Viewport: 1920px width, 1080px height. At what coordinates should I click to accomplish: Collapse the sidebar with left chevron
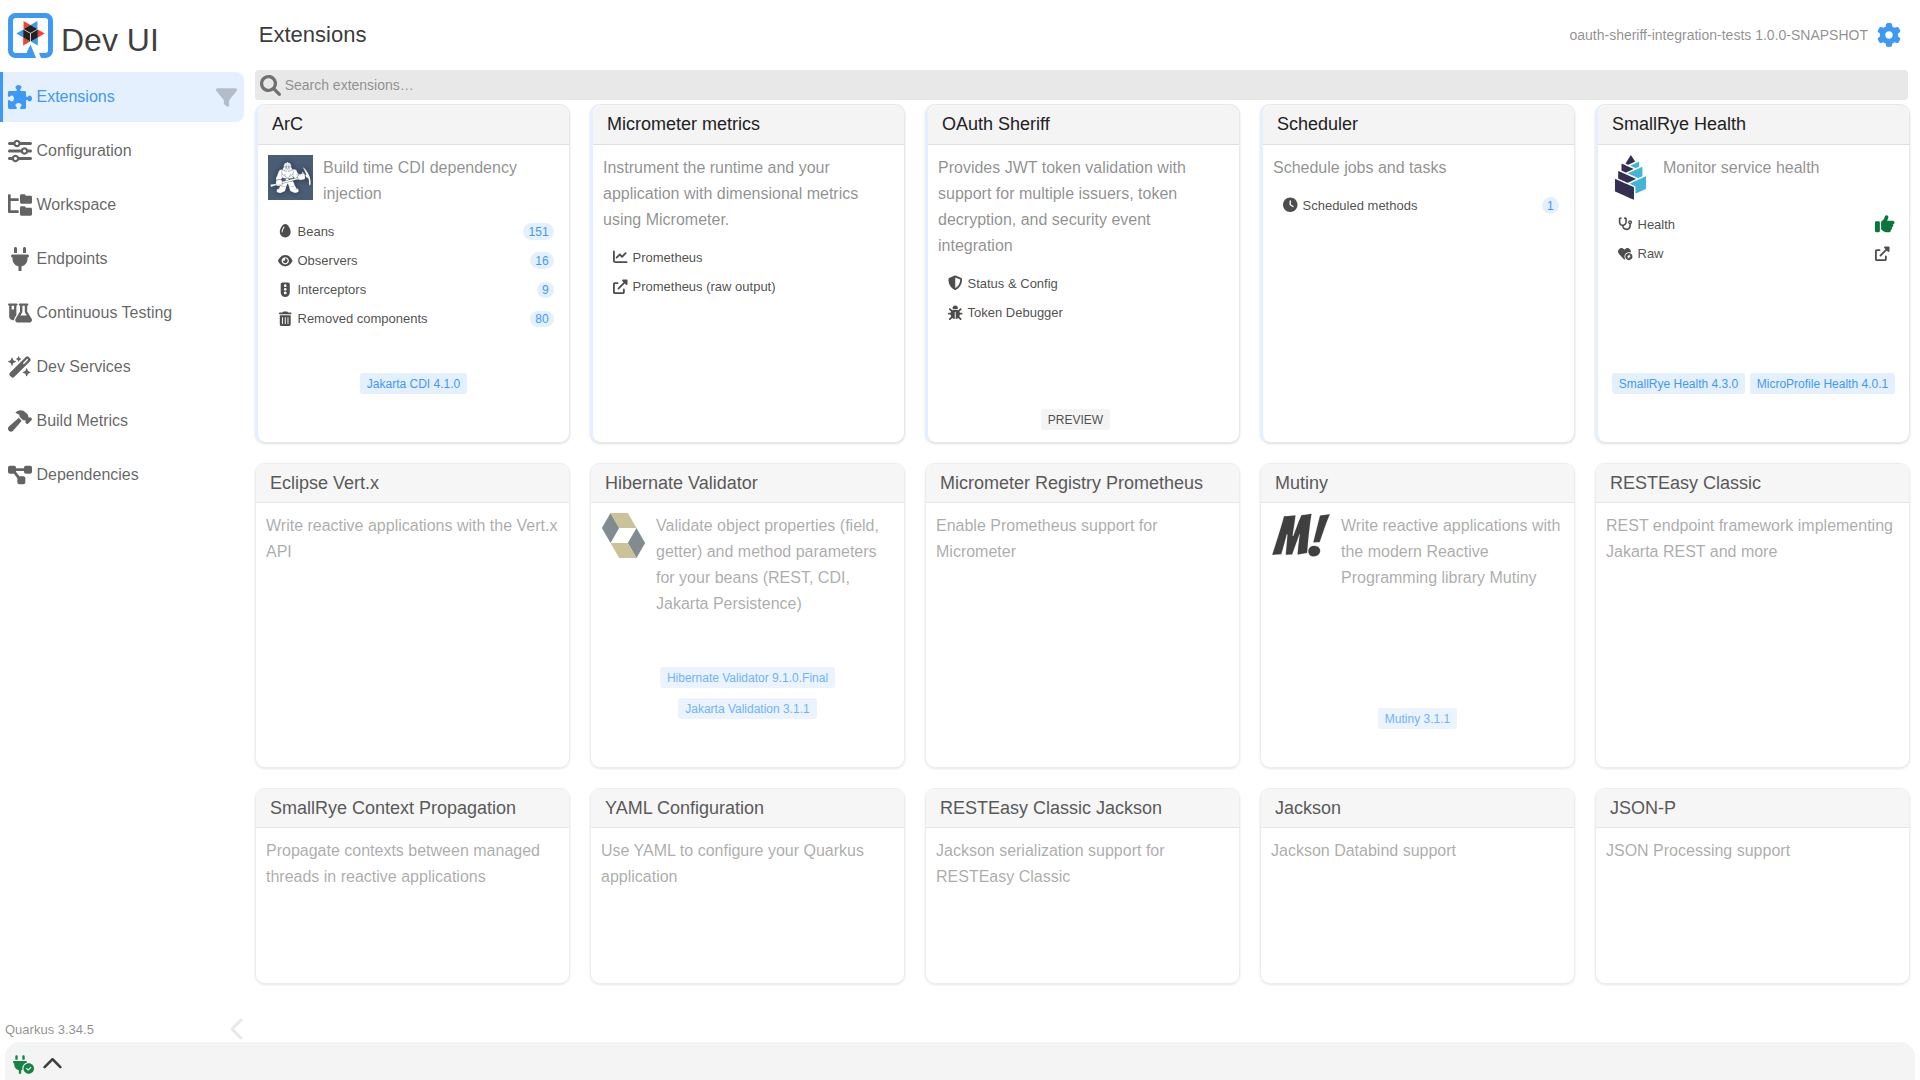point(236,1029)
